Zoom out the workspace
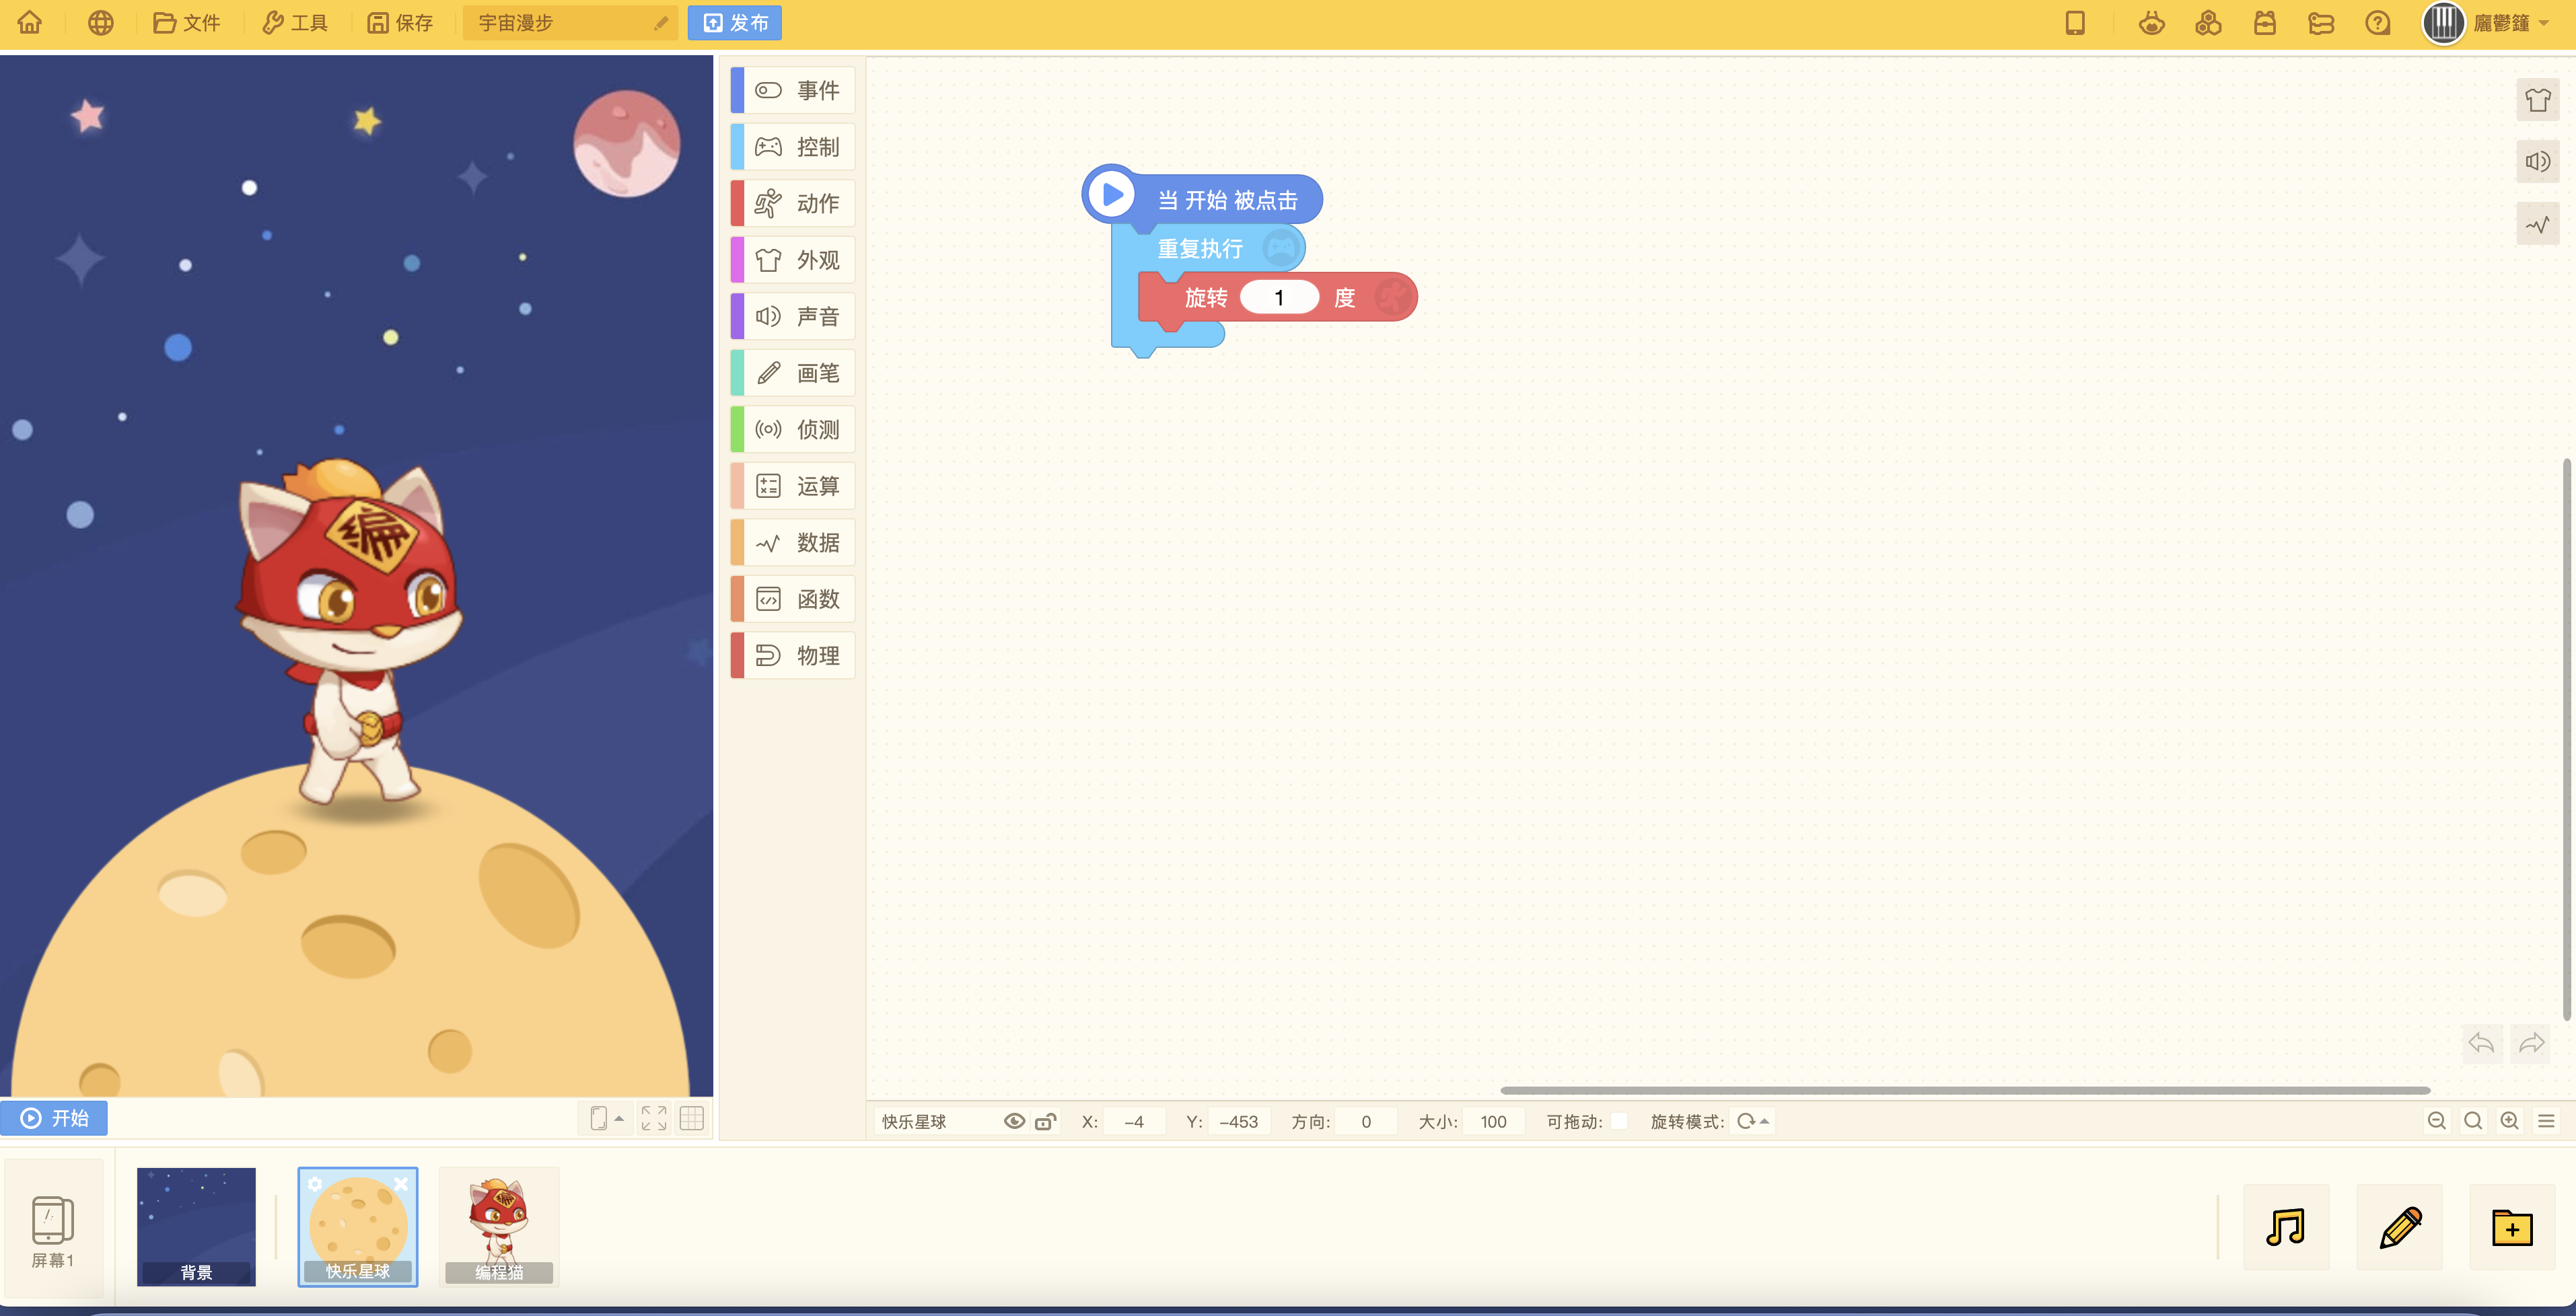 pos(2437,1121)
